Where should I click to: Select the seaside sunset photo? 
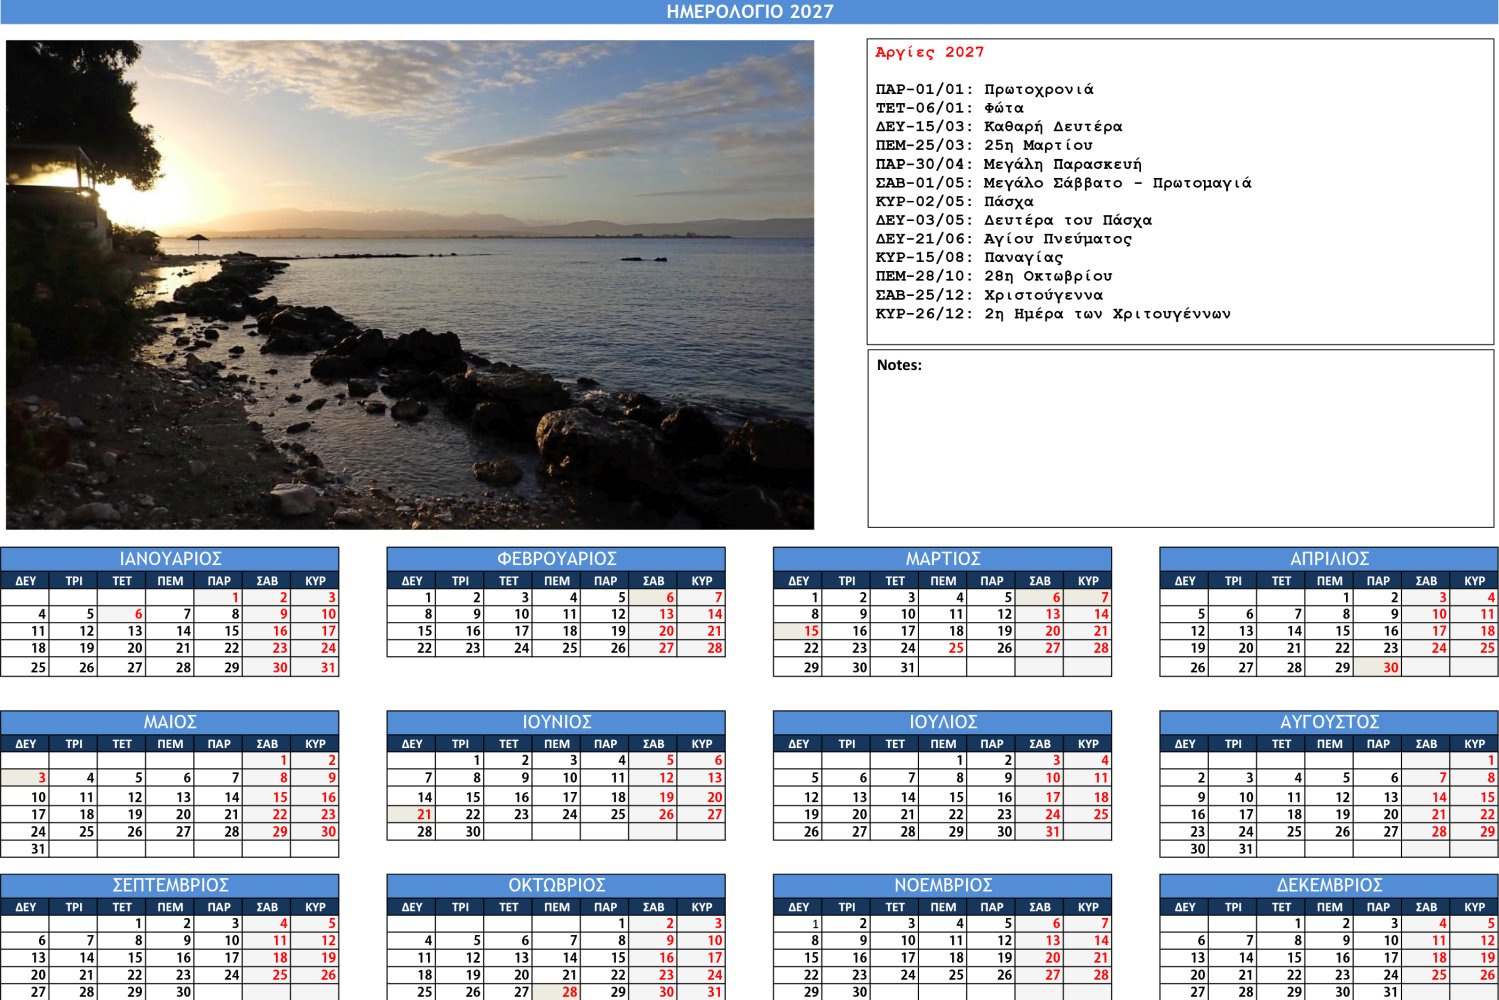click(x=410, y=285)
